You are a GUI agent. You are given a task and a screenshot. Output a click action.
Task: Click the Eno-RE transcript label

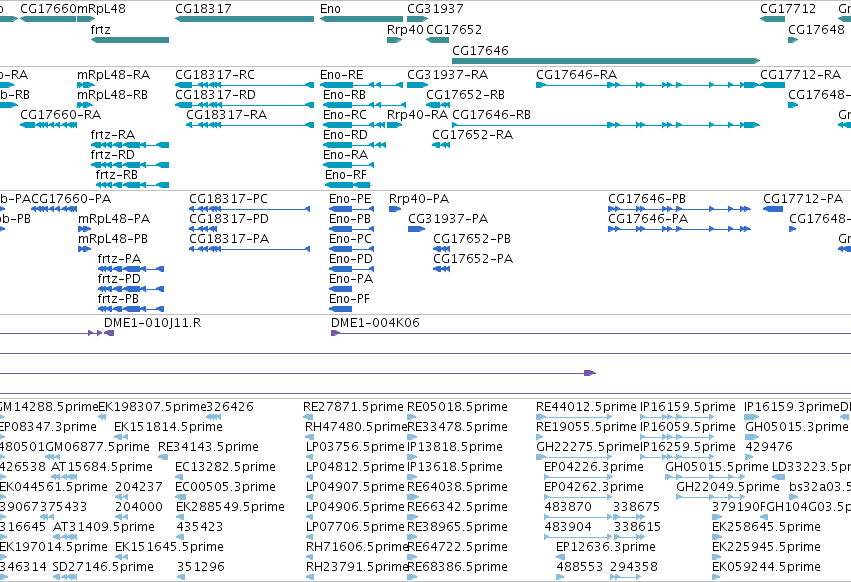pyautogui.click(x=341, y=74)
